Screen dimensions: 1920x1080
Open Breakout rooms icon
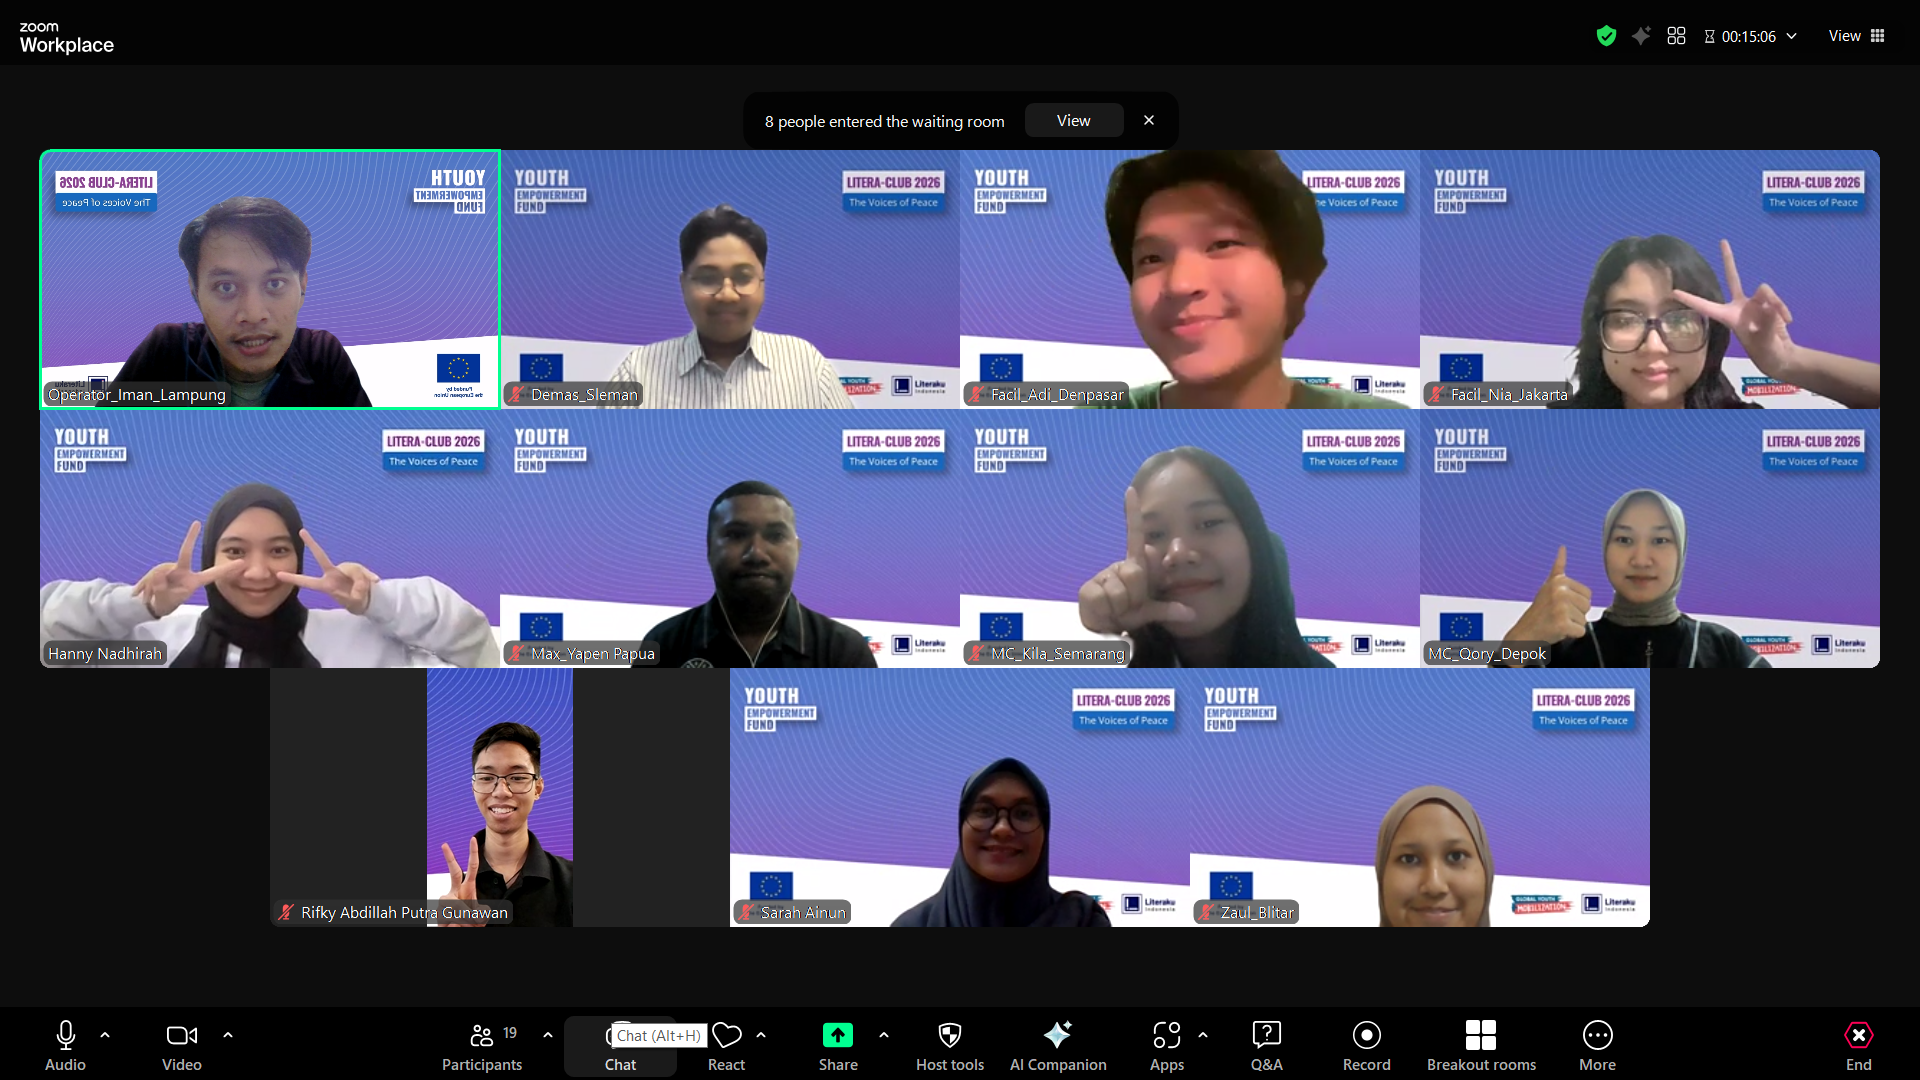1481,1035
